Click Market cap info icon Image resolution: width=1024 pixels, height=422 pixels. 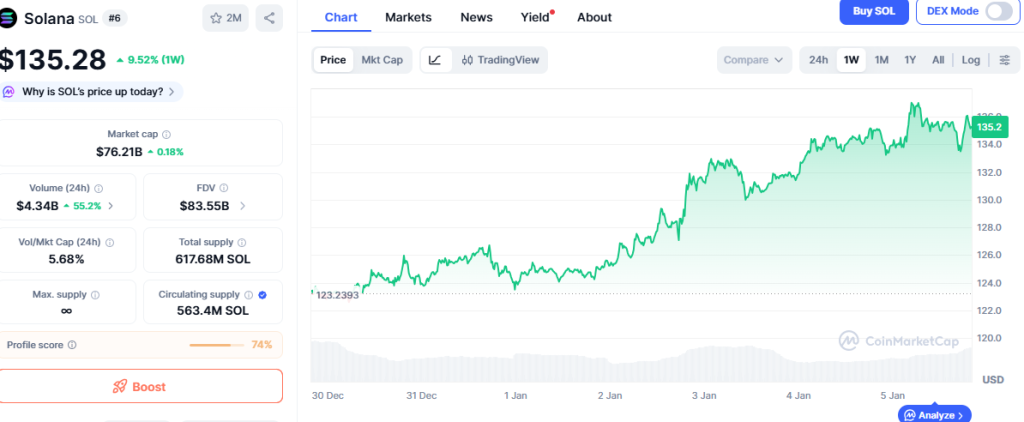[x=166, y=134]
